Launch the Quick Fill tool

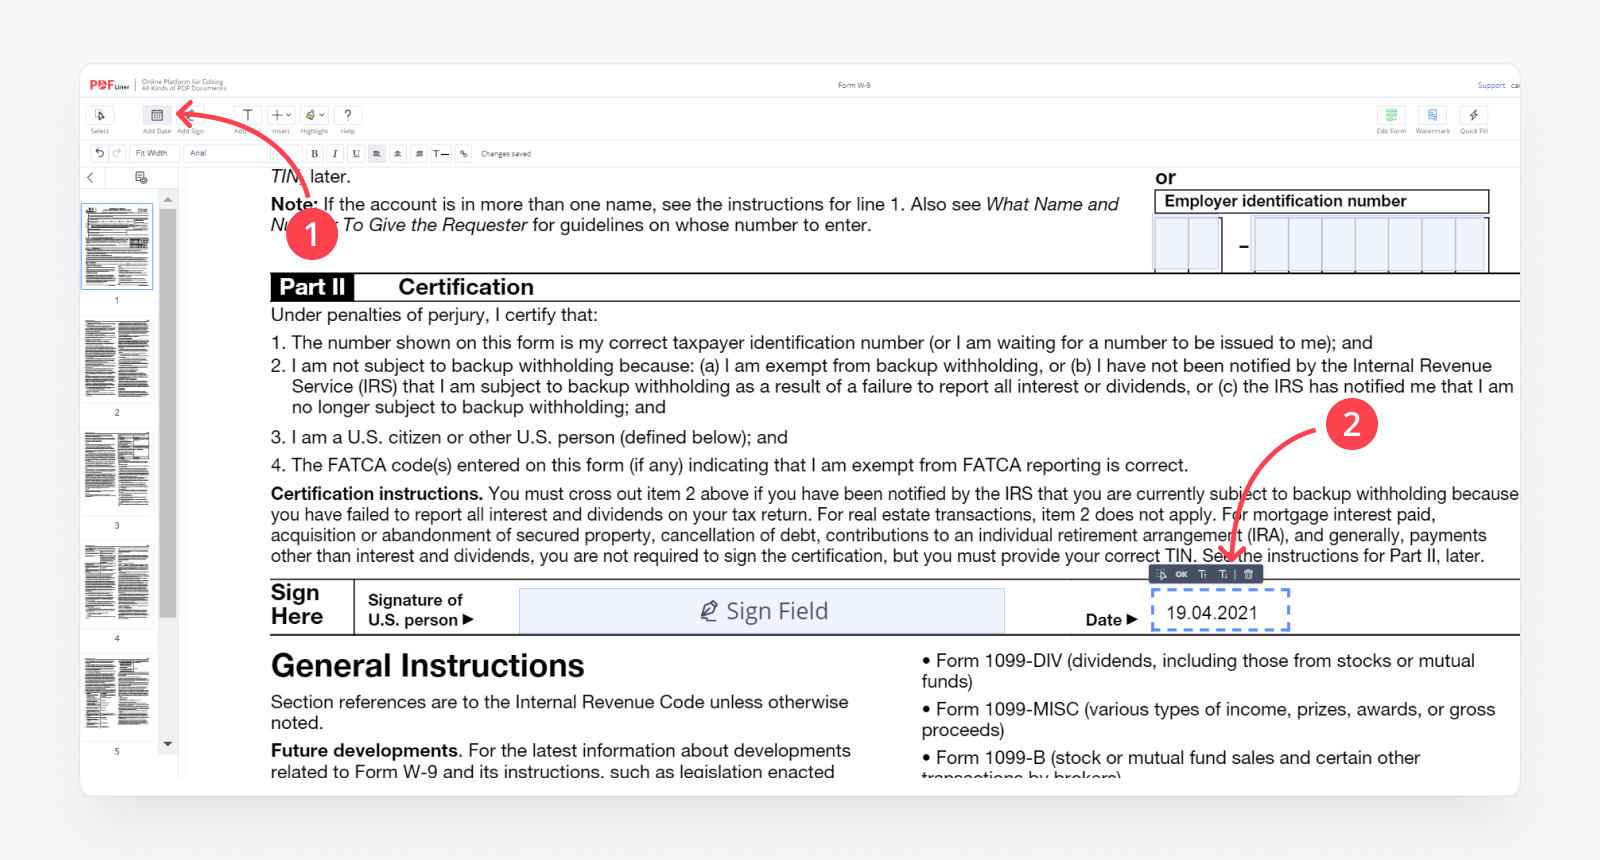(x=1473, y=116)
